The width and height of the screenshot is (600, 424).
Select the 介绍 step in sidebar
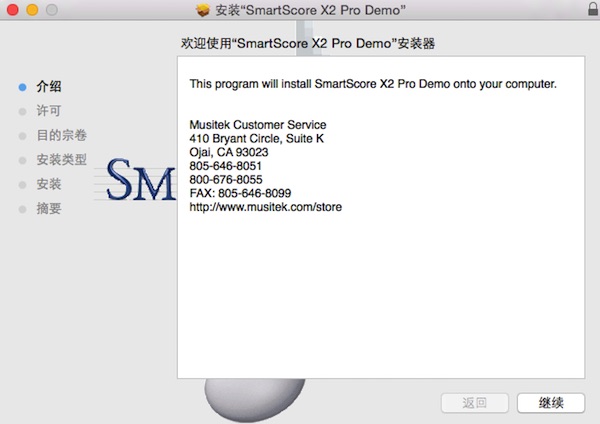click(49, 86)
